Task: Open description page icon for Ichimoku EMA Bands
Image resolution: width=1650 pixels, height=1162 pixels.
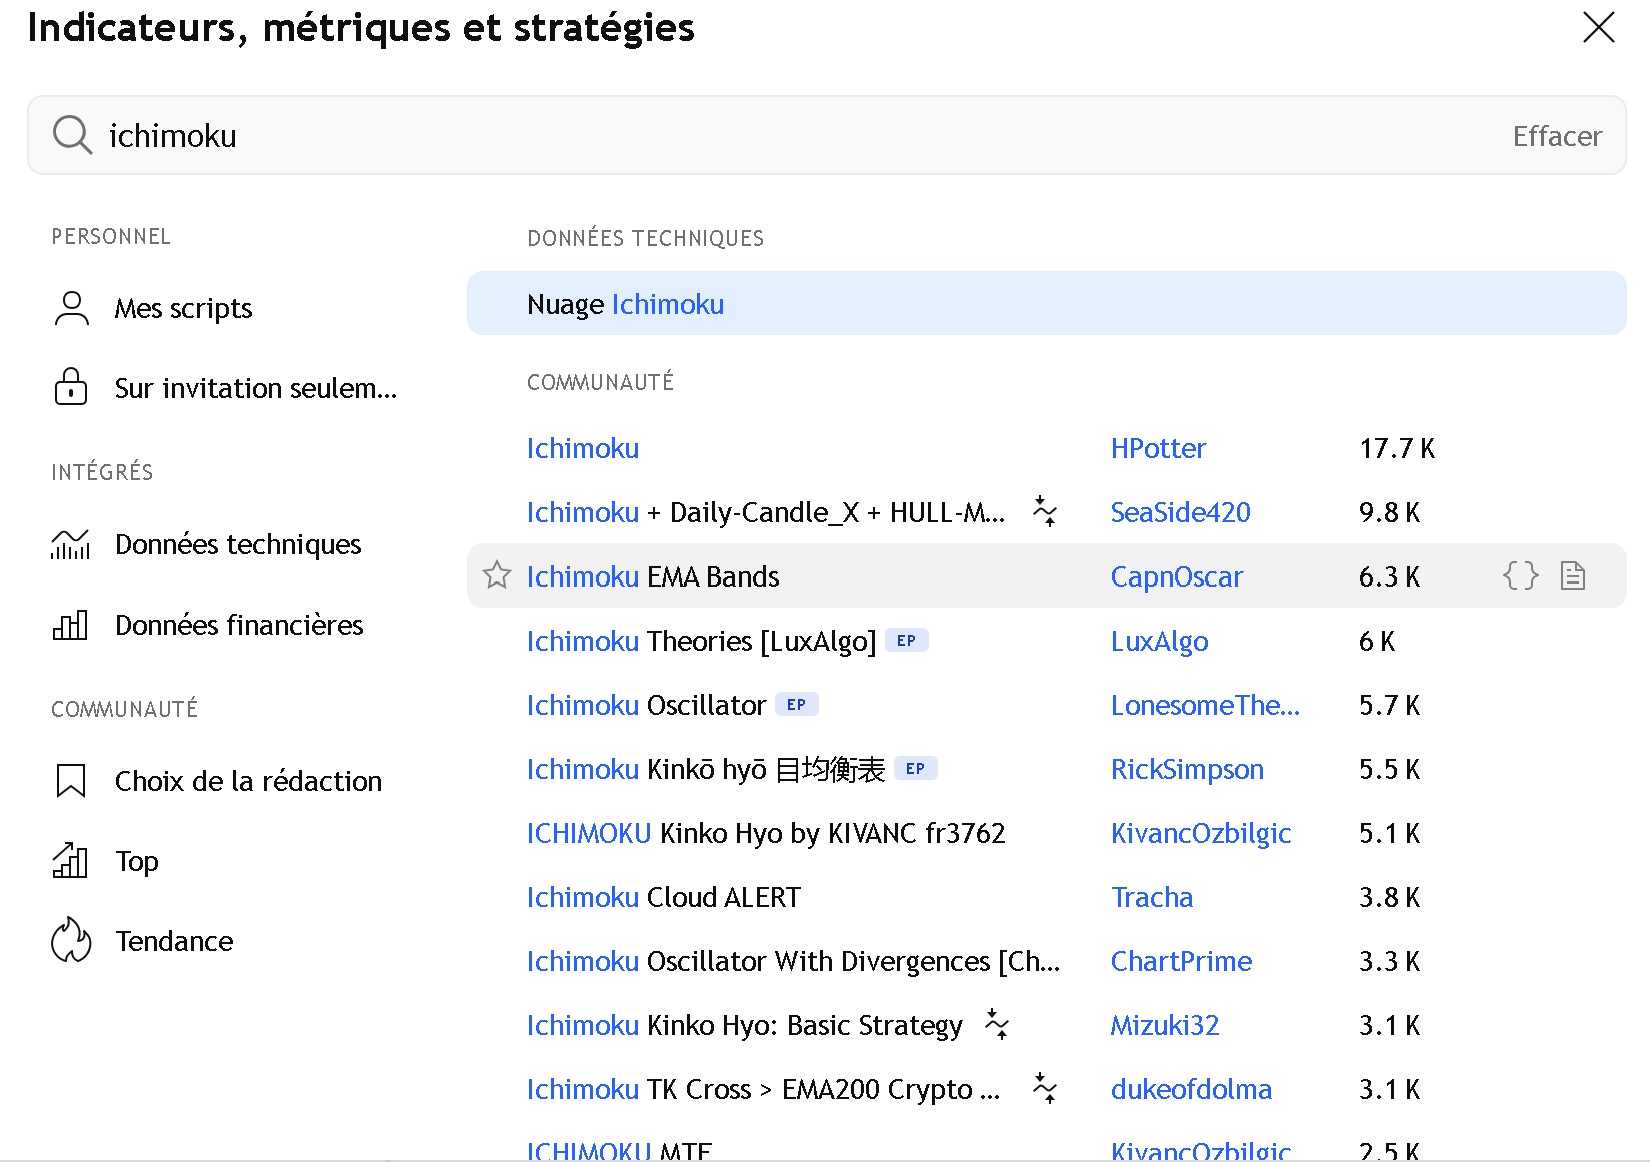Action: 1573,576
